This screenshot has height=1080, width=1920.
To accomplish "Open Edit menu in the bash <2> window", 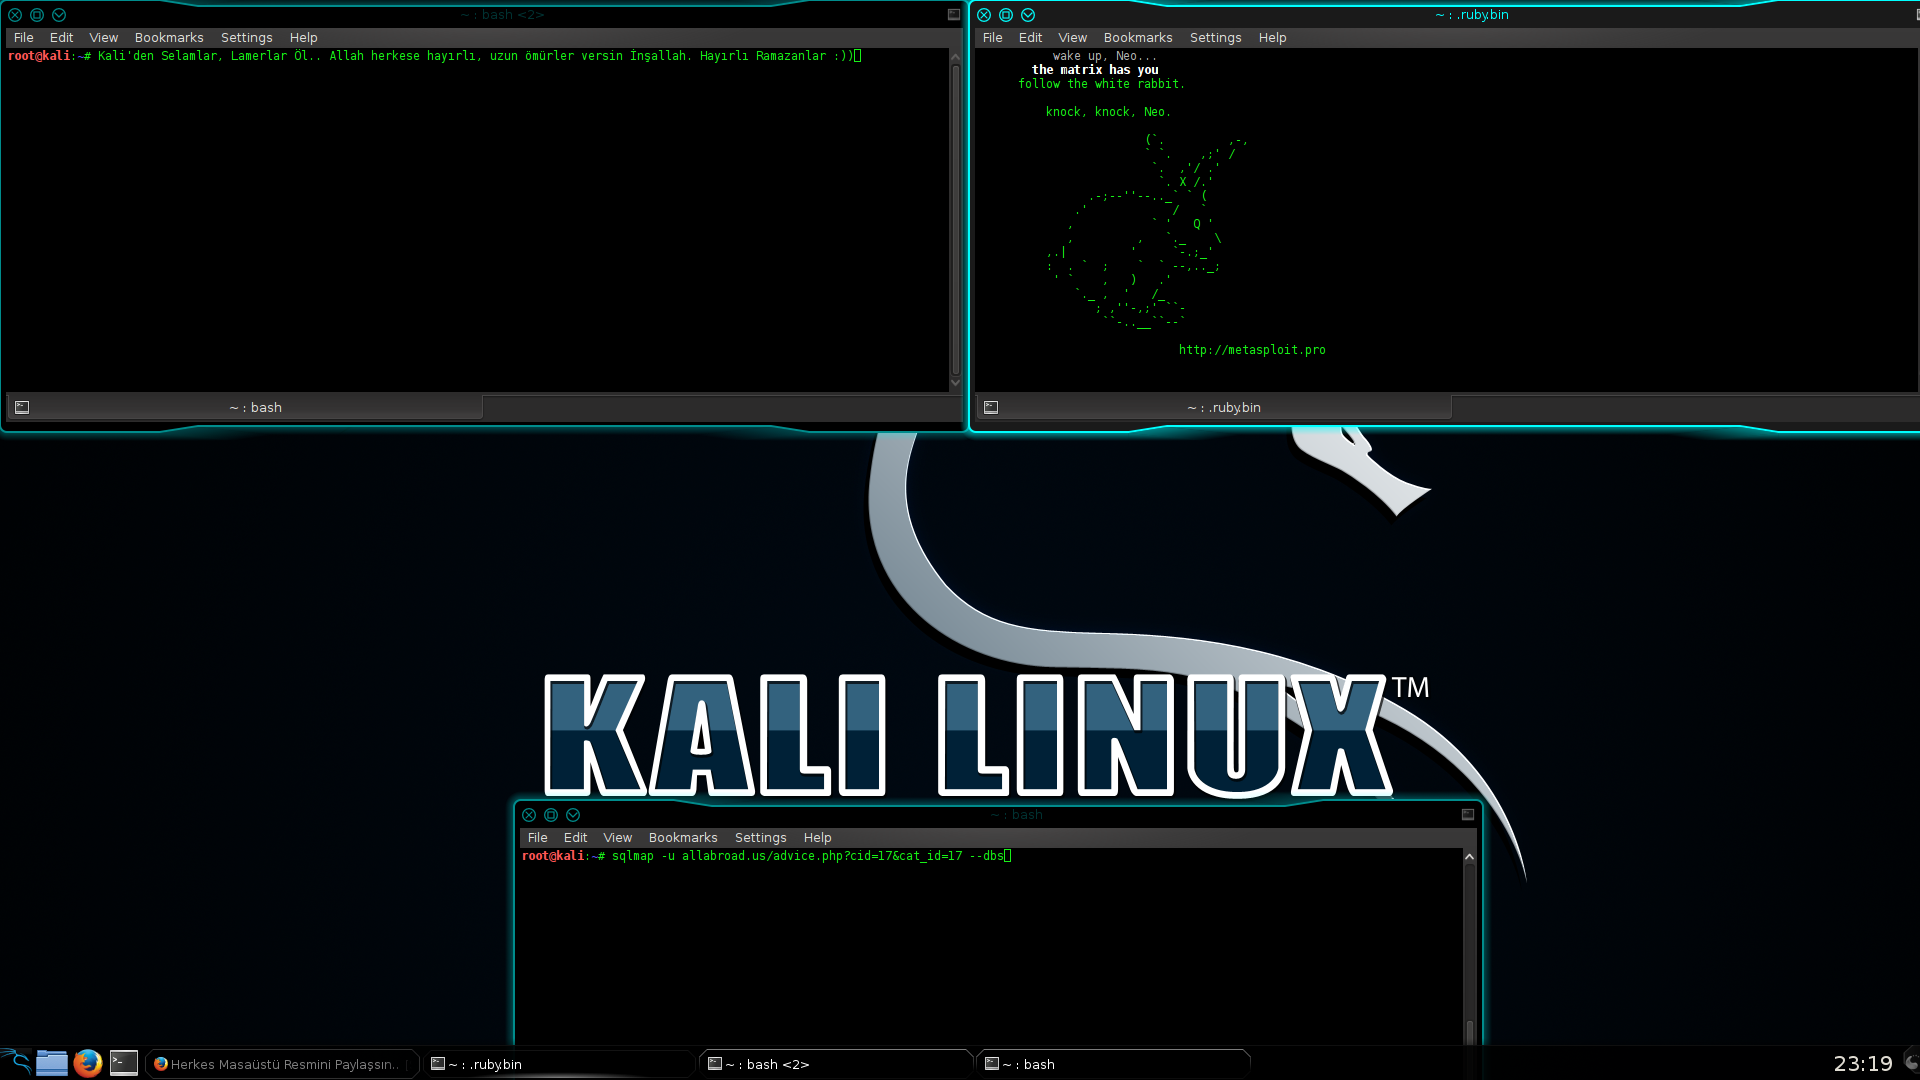I will [62, 38].
